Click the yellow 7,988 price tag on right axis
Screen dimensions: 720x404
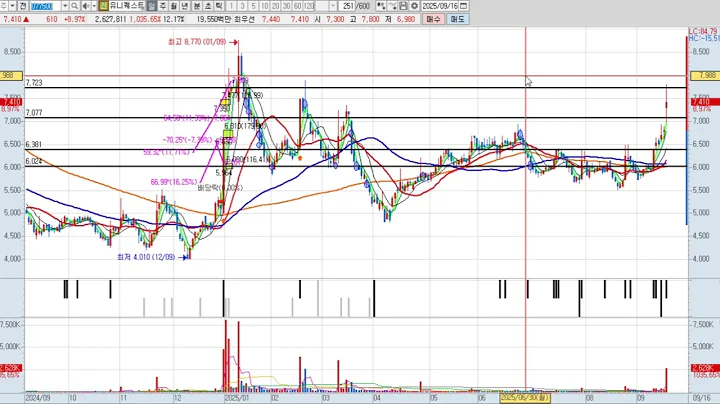pos(705,75)
